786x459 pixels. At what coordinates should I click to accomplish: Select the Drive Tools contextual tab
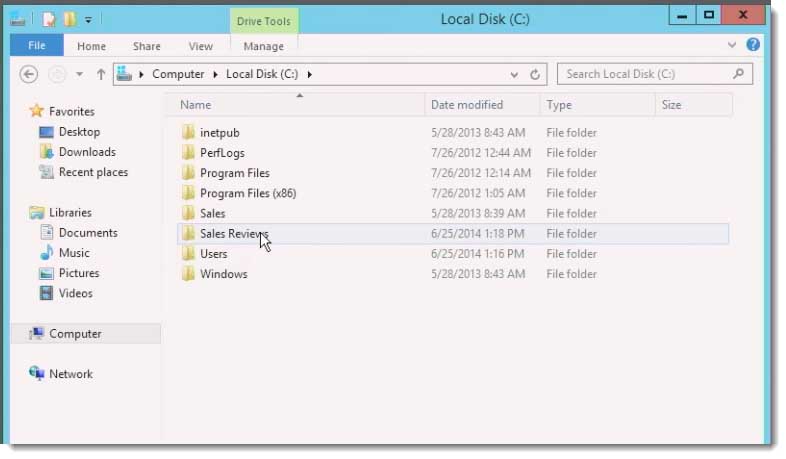[x=264, y=21]
